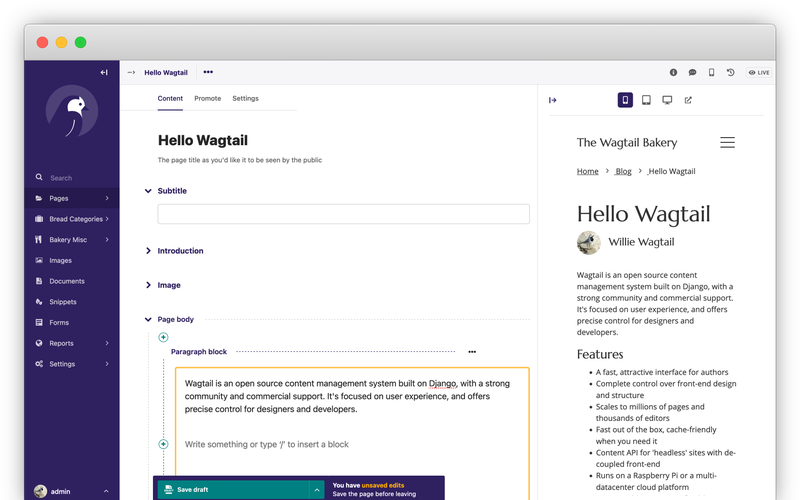This screenshot has height=500, width=800.
Task: Click the Features heading in preview
Action: (x=600, y=354)
